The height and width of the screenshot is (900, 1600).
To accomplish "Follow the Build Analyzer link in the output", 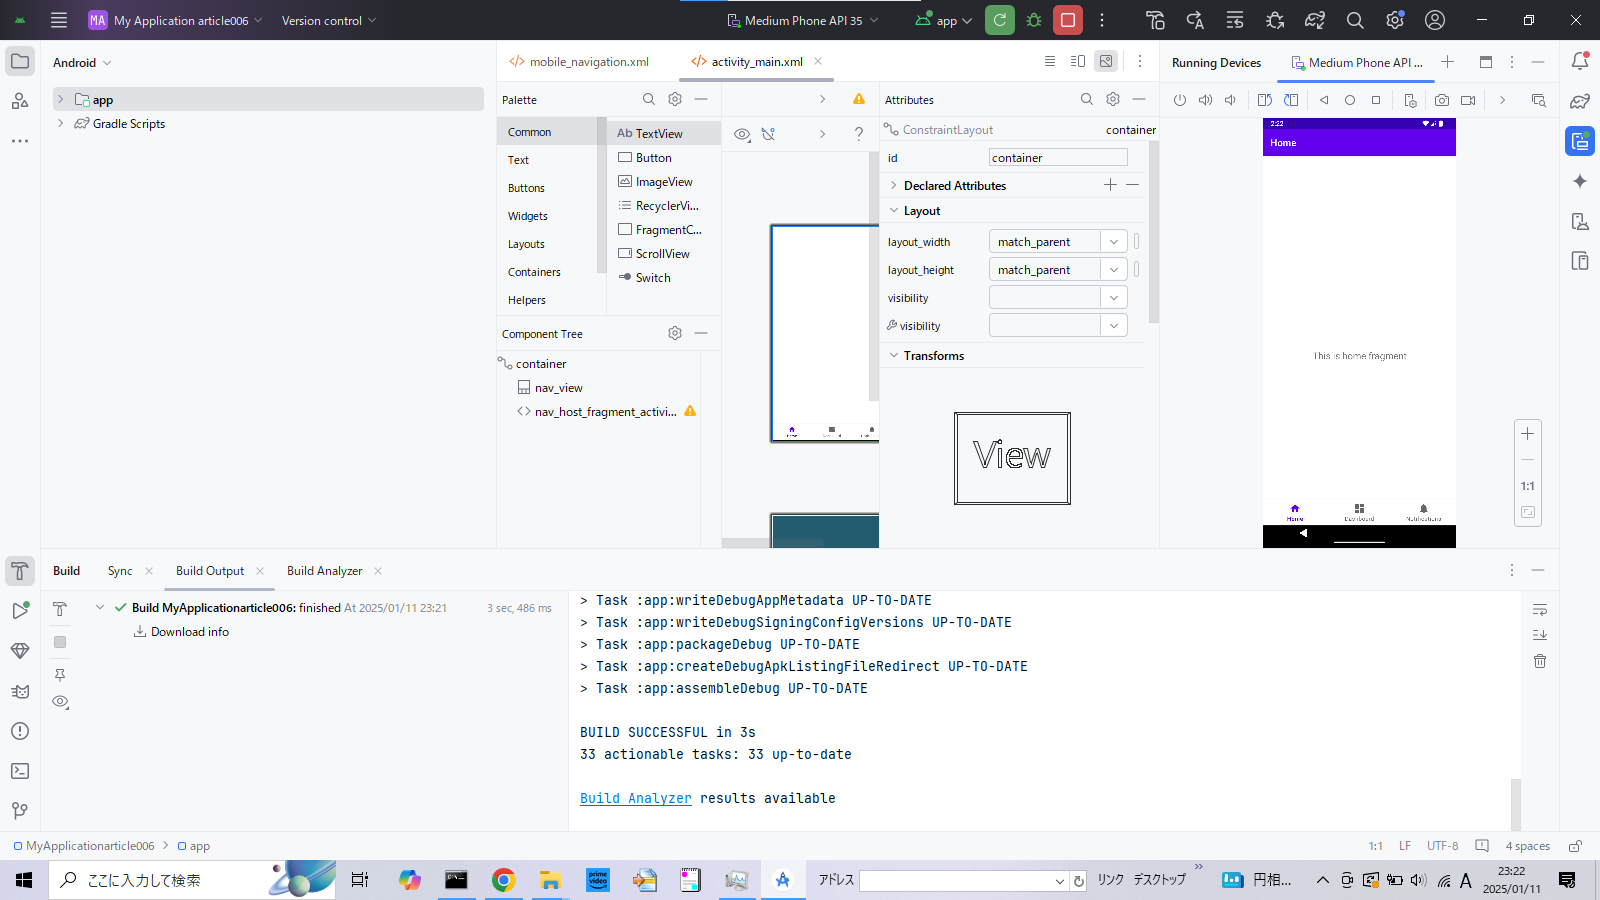I will [x=636, y=798].
